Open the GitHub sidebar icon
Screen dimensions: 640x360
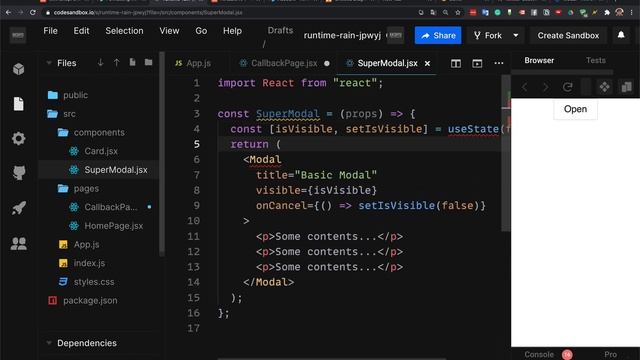(x=19, y=173)
